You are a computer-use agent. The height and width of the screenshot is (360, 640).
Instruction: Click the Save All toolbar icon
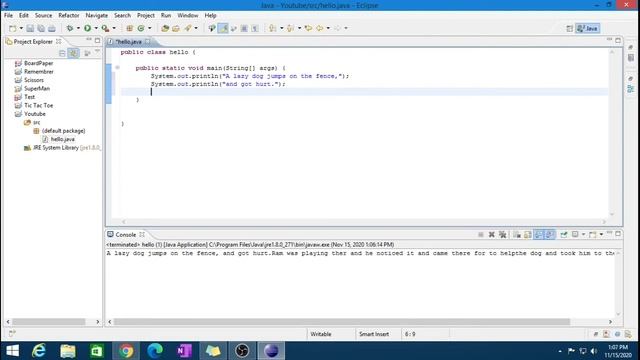tap(41, 28)
